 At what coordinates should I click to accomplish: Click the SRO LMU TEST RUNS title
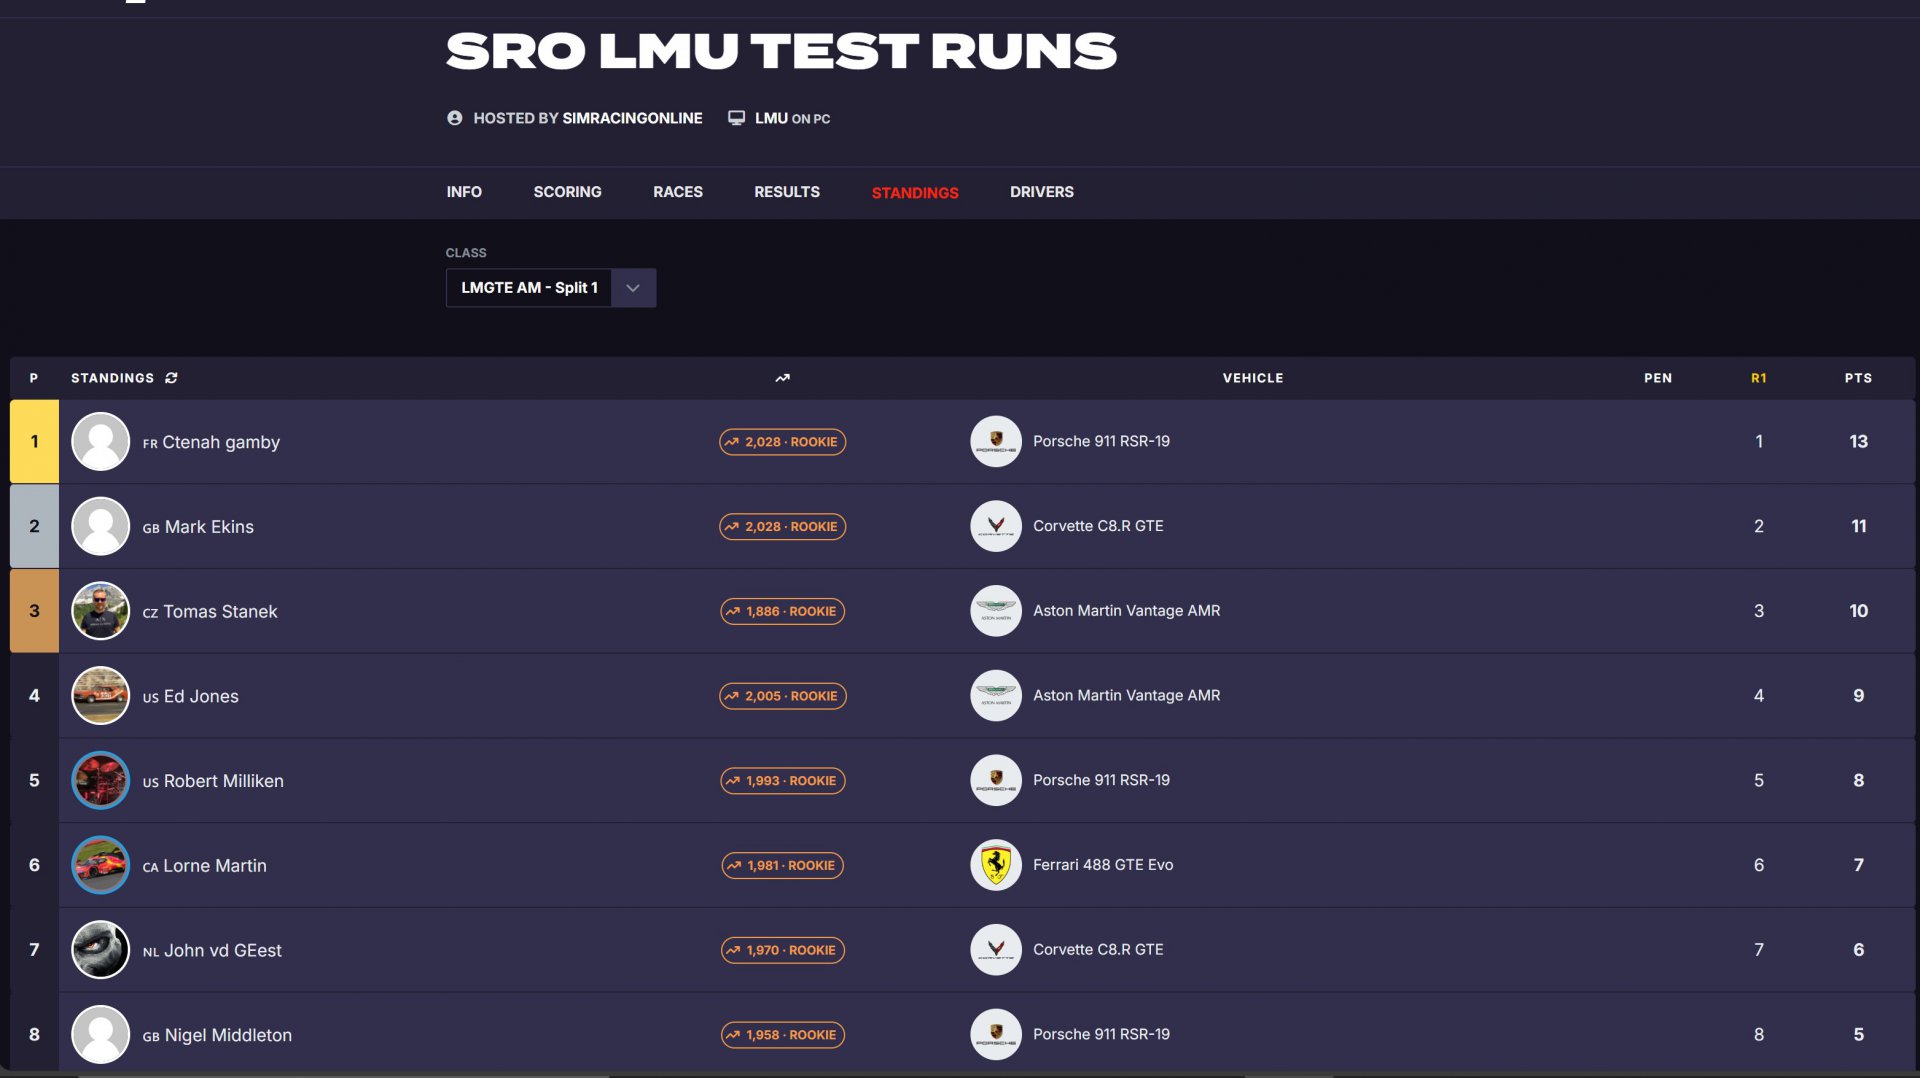[781, 51]
